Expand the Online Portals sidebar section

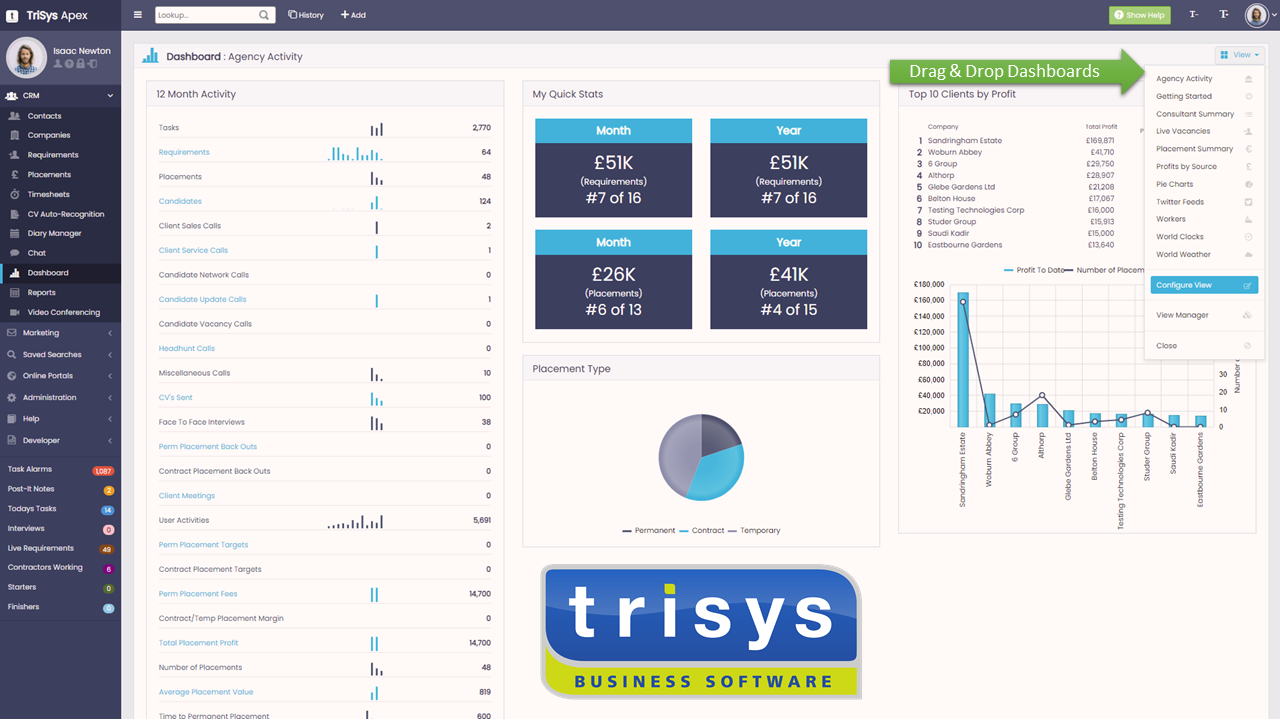(60, 376)
